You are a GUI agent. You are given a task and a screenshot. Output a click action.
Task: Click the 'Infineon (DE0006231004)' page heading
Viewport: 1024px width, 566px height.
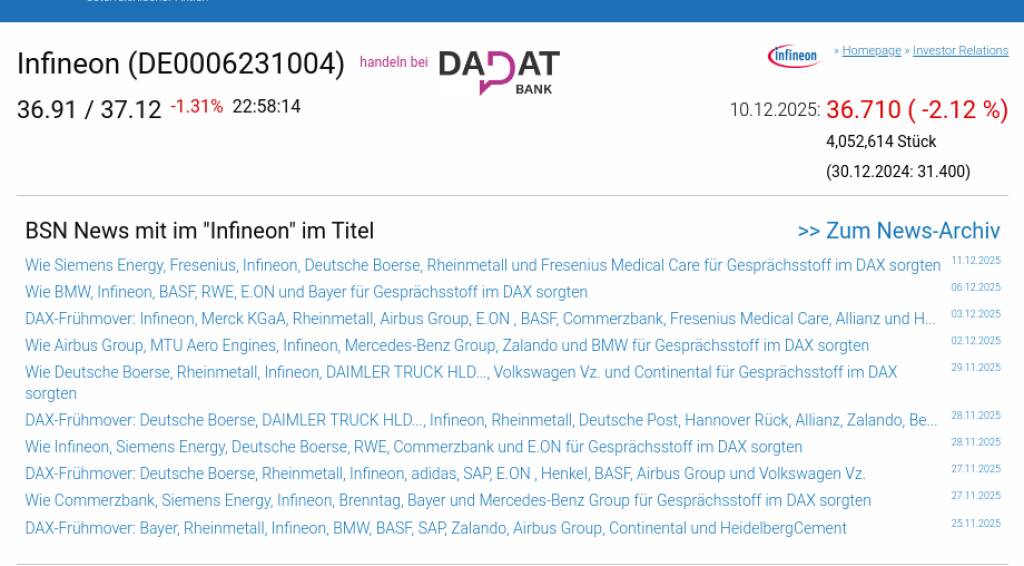(x=181, y=64)
